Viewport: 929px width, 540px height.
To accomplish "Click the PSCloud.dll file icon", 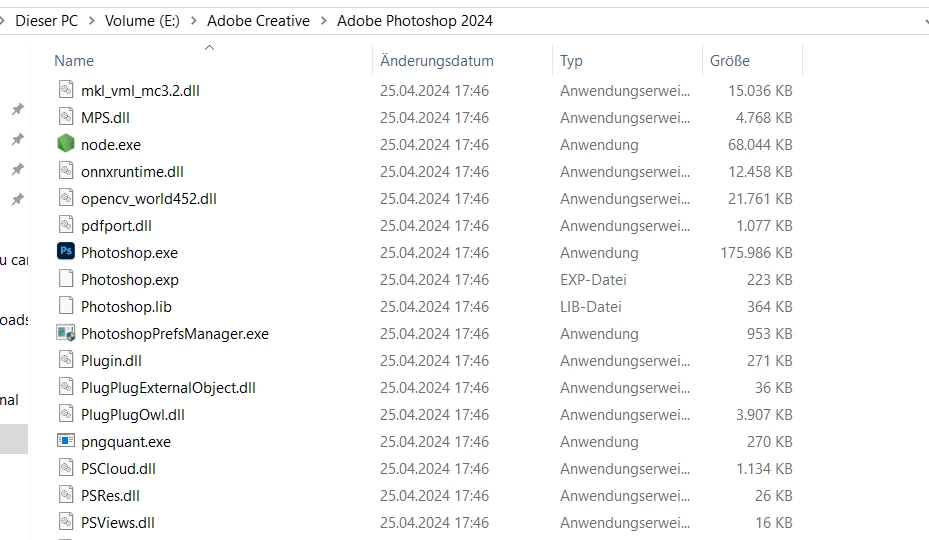I will click(66, 468).
